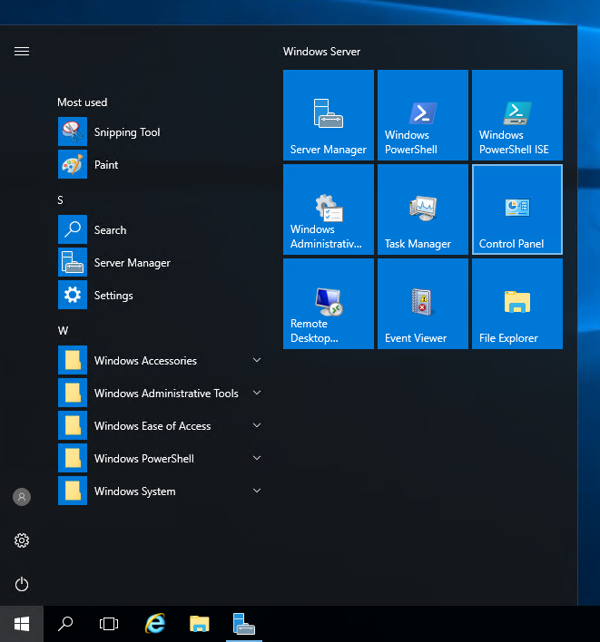Click the 'S' letter group header
The width and height of the screenshot is (600, 642).
click(60, 200)
